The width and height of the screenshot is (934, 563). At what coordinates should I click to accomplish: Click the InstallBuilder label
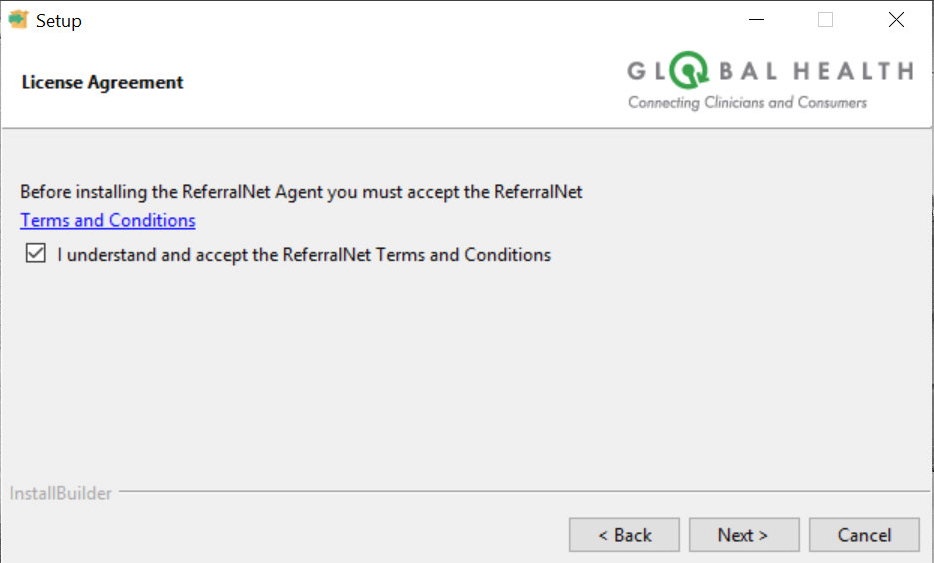61,493
